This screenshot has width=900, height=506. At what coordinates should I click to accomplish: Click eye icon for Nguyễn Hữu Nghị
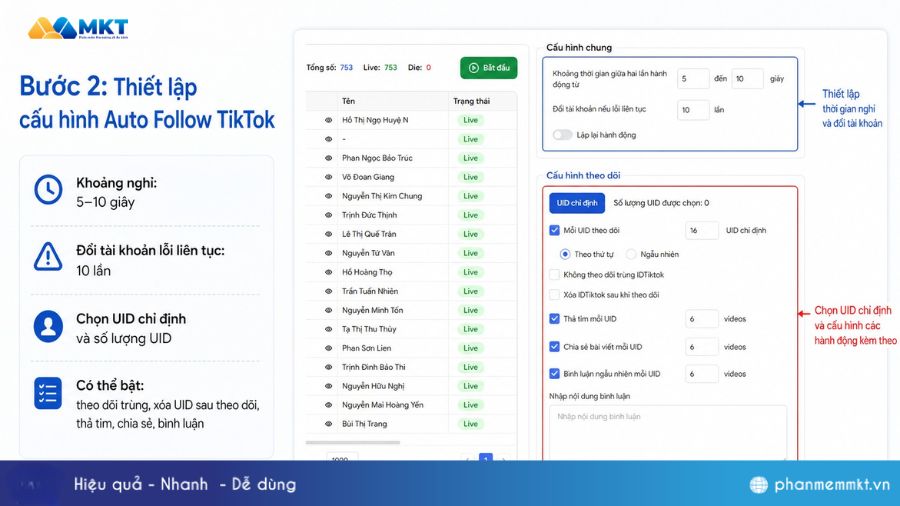328,386
